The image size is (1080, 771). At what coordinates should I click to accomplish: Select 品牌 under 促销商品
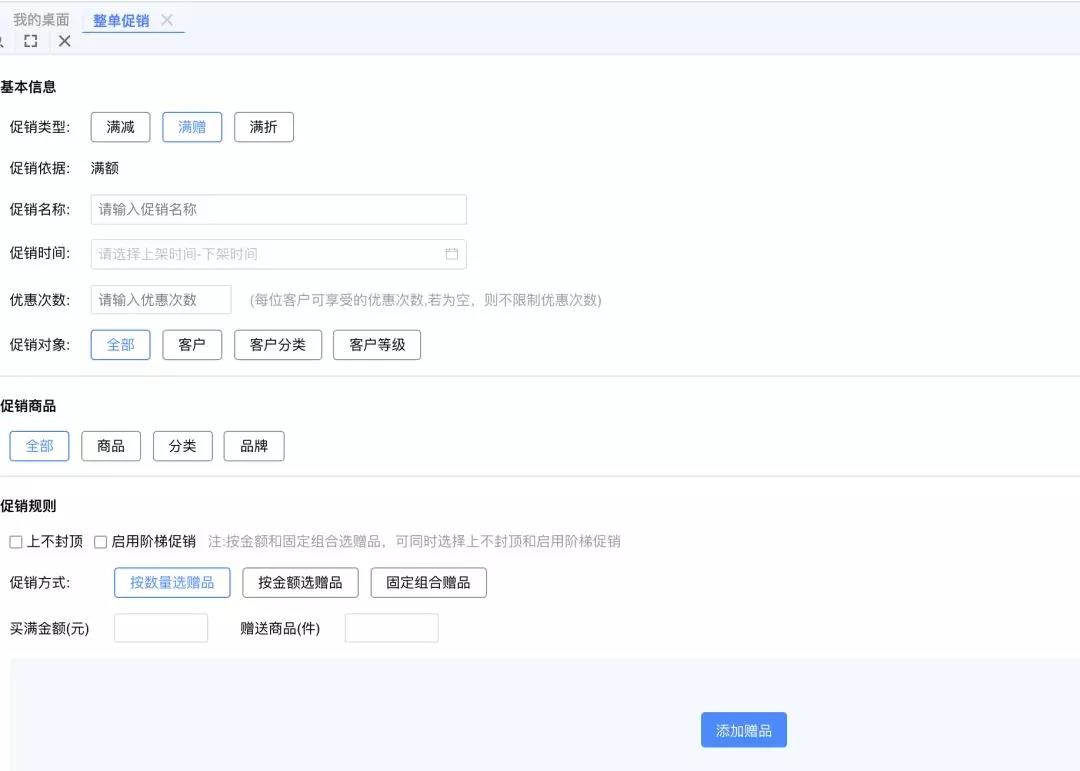point(254,446)
